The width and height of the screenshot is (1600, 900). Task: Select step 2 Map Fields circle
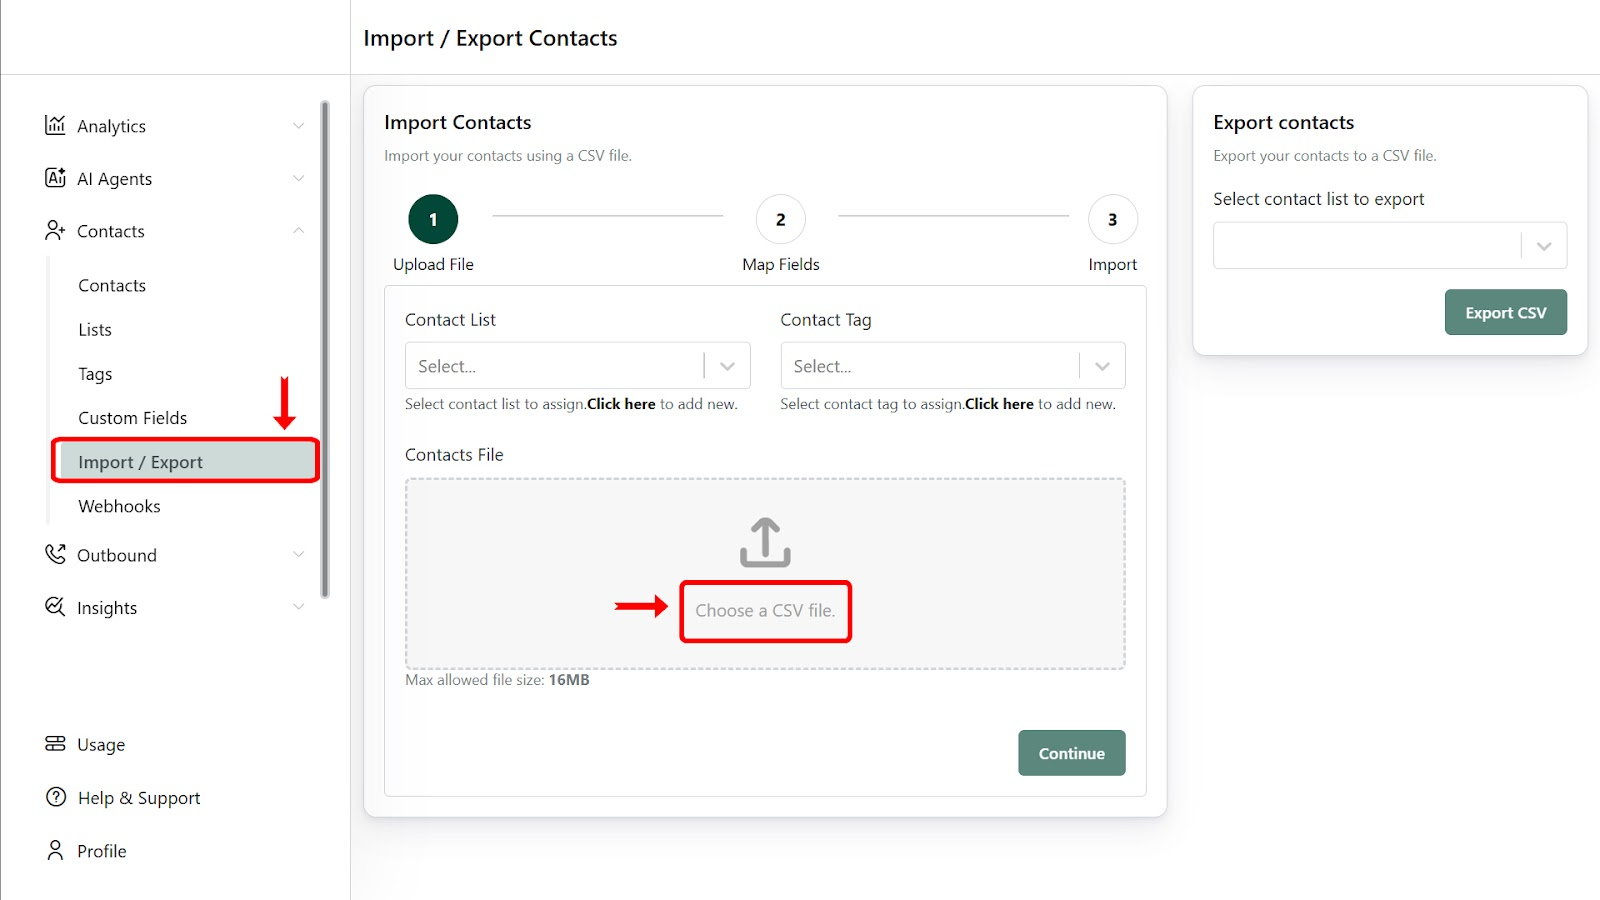[x=781, y=220]
